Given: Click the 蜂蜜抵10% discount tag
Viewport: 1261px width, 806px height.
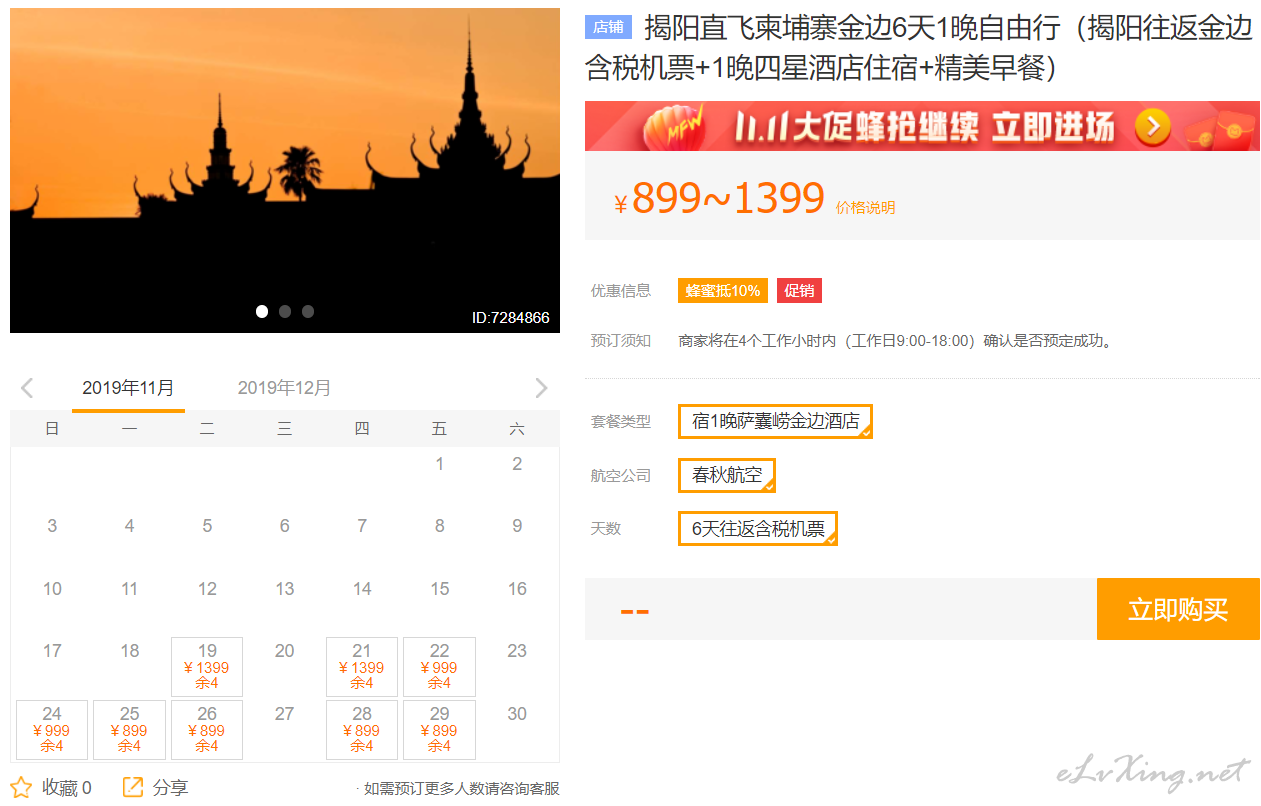Looking at the screenshot, I should 723,291.
